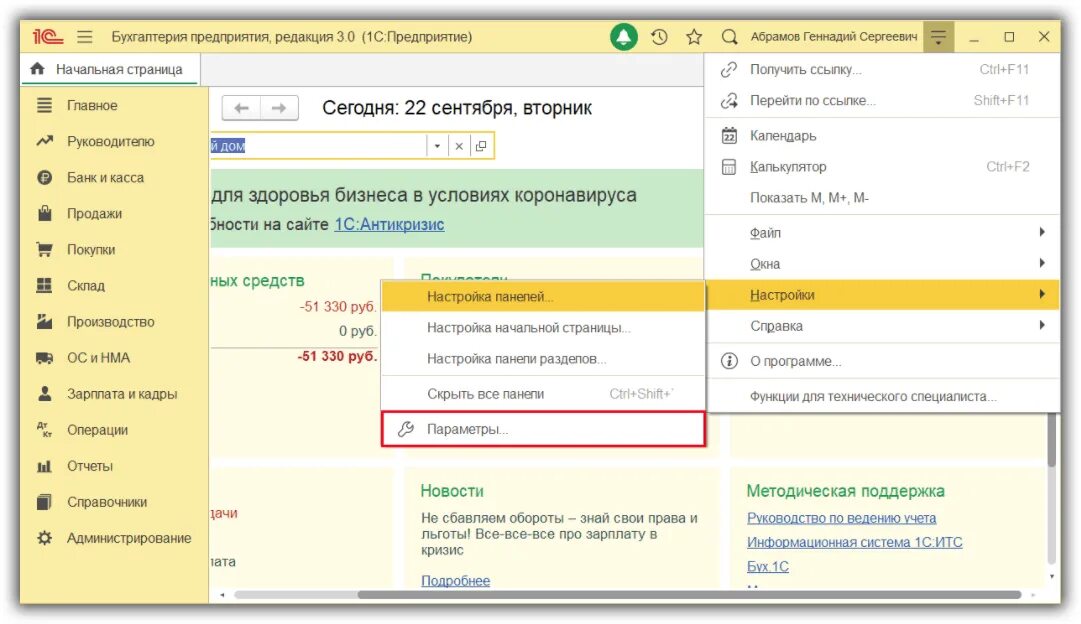Click the user name Абрамов Геннадий Сергеевич
This screenshot has height=624, width=1081.
click(834, 37)
